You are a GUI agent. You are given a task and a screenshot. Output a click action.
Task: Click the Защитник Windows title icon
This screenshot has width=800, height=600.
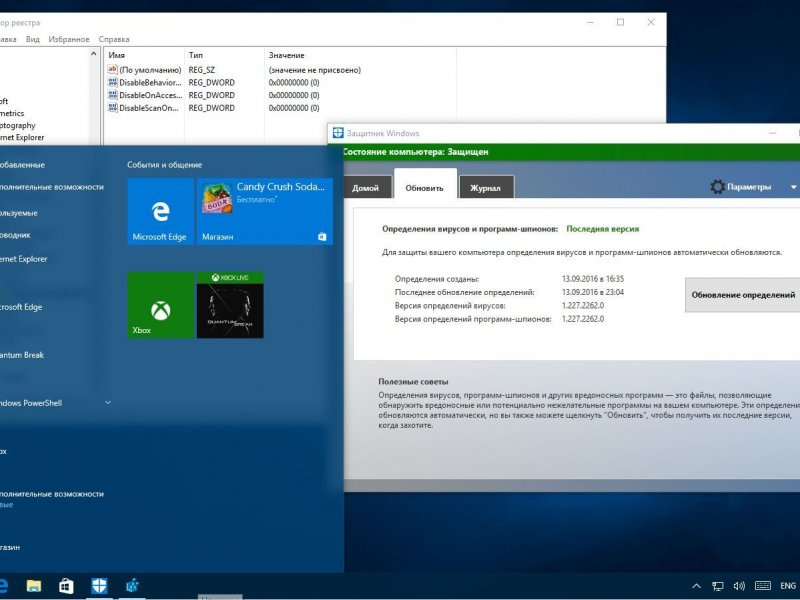[x=338, y=133]
